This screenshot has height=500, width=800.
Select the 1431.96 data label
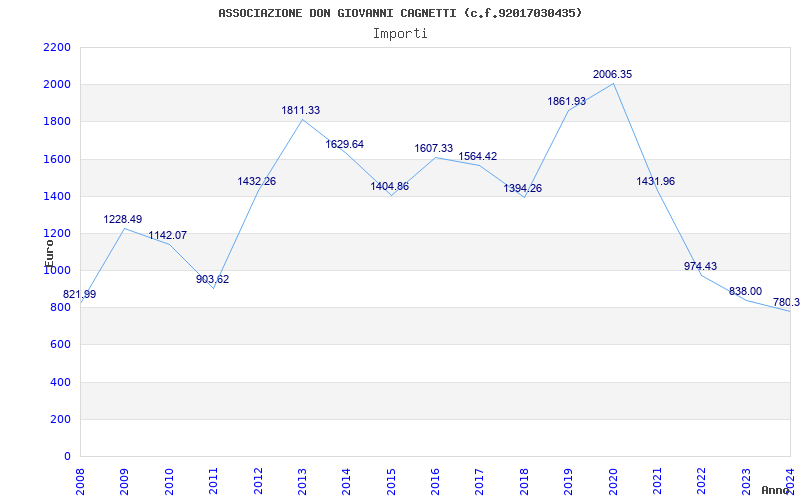coord(656,181)
